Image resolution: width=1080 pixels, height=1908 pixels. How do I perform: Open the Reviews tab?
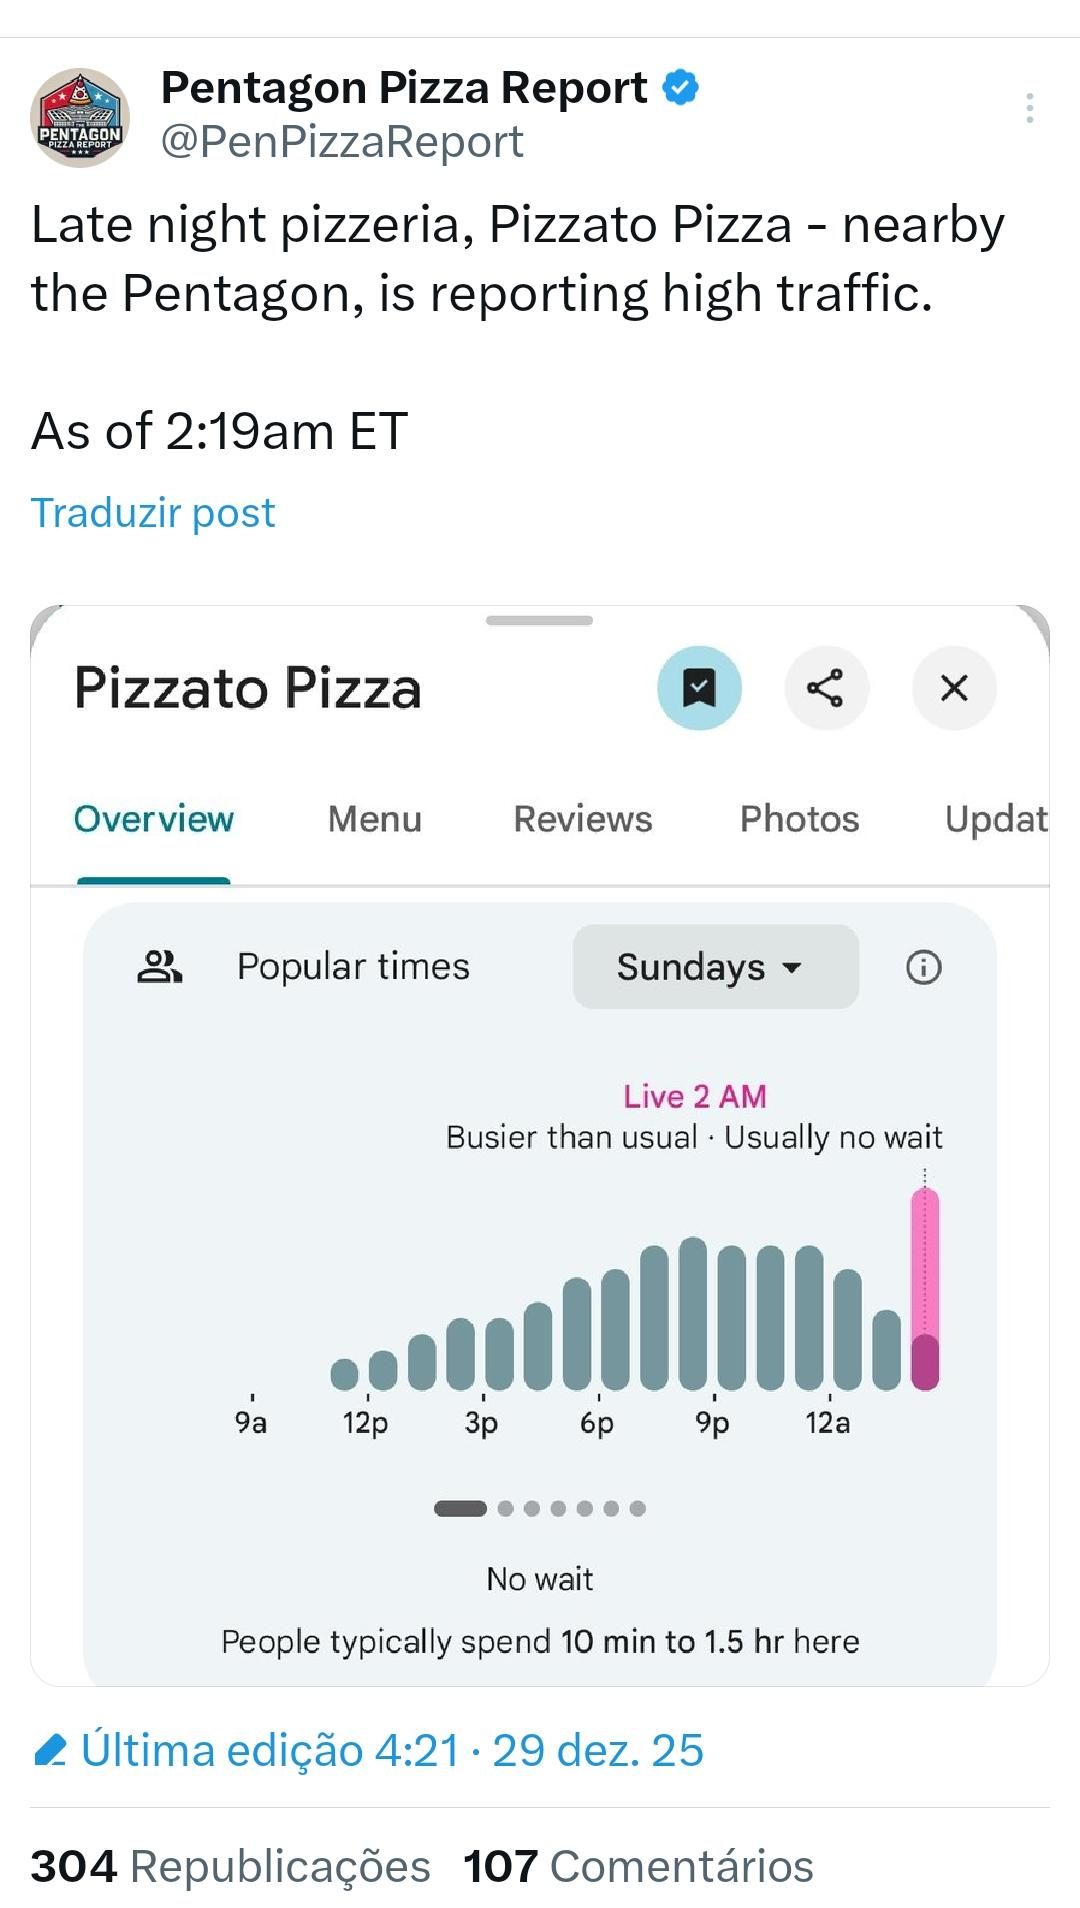(x=583, y=819)
